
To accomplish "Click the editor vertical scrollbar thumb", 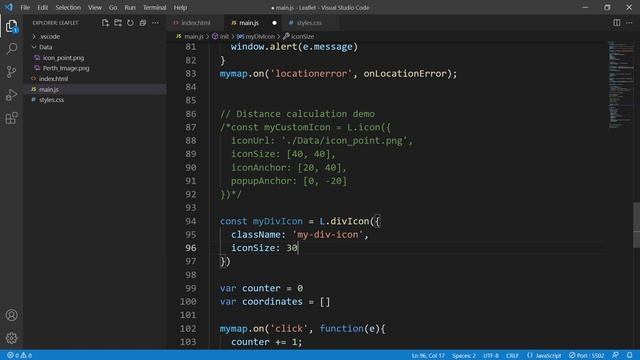I will coord(636,225).
